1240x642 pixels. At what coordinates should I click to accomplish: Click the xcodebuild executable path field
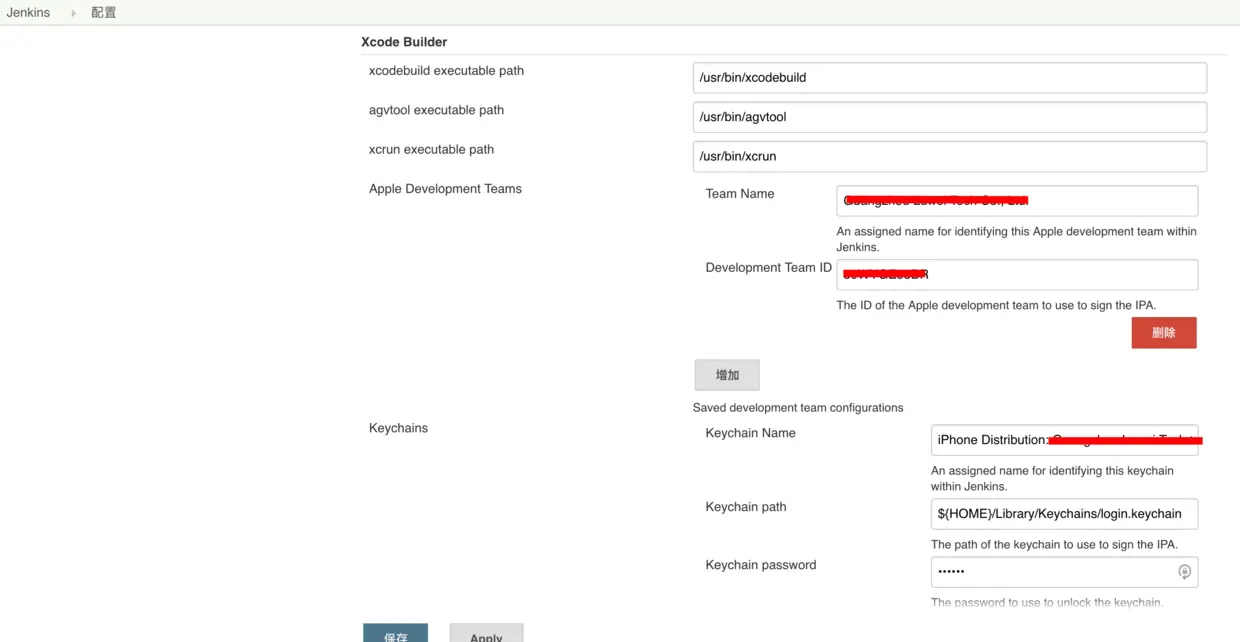tap(949, 78)
